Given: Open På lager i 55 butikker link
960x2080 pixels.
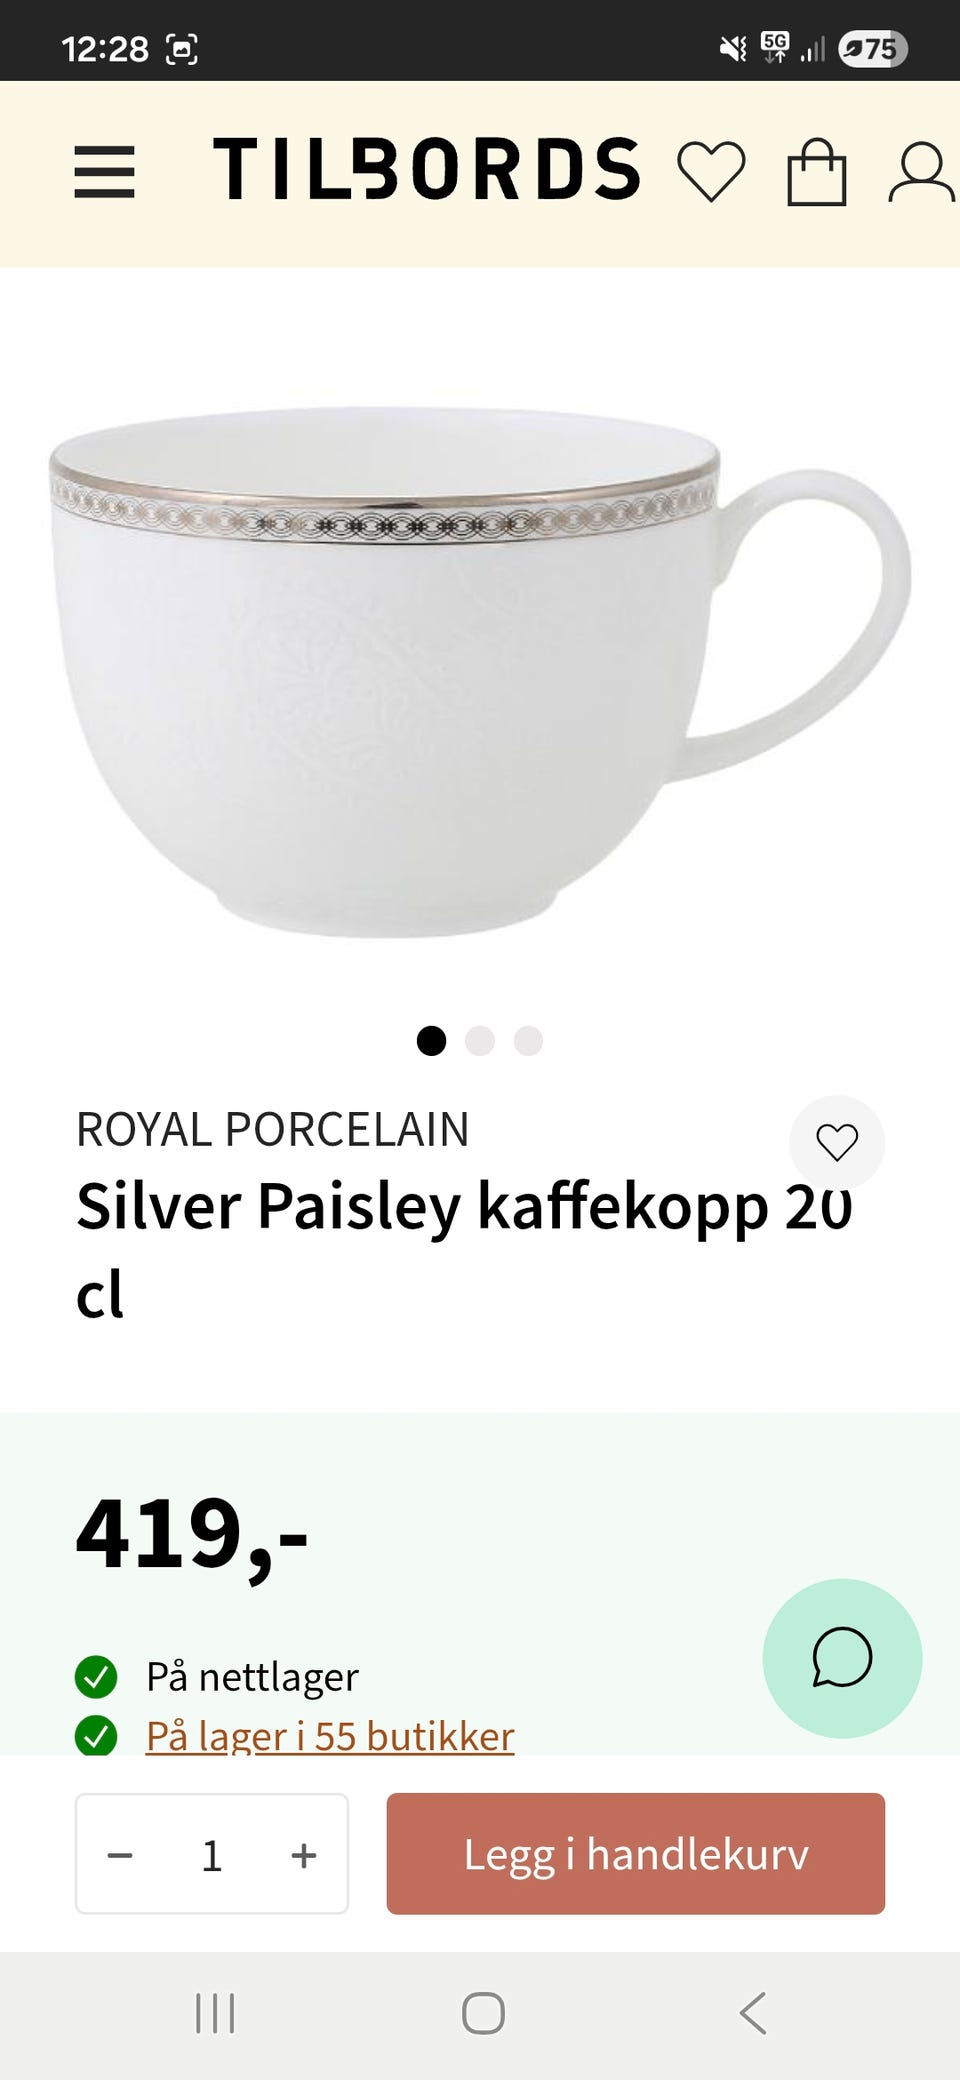Looking at the screenshot, I should pyautogui.click(x=330, y=1736).
